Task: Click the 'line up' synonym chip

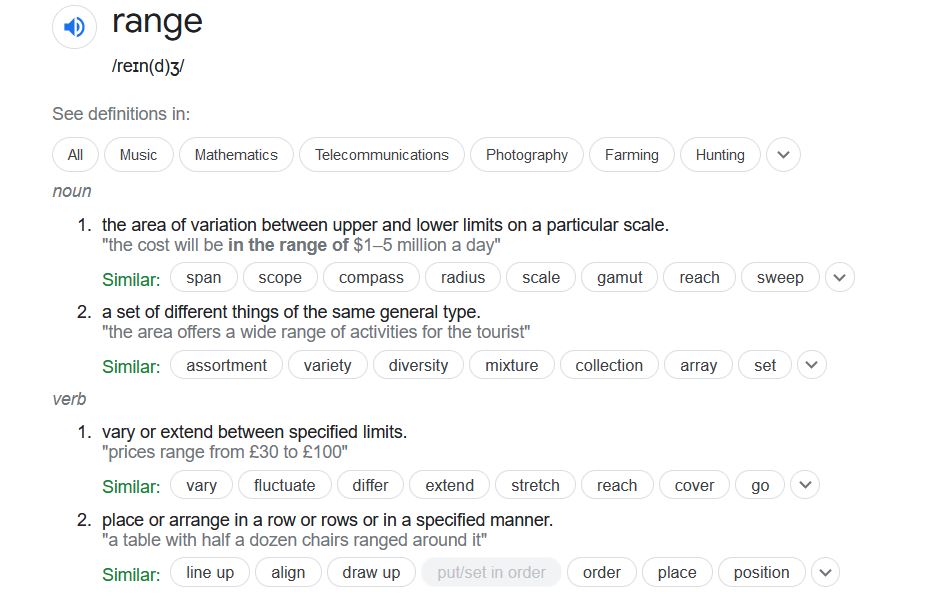Action: pyautogui.click(x=210, y=573)
